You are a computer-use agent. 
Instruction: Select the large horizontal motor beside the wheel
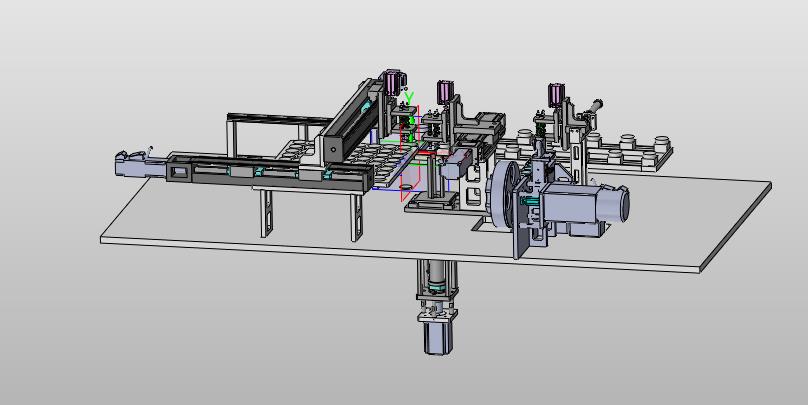coord(585,205)
